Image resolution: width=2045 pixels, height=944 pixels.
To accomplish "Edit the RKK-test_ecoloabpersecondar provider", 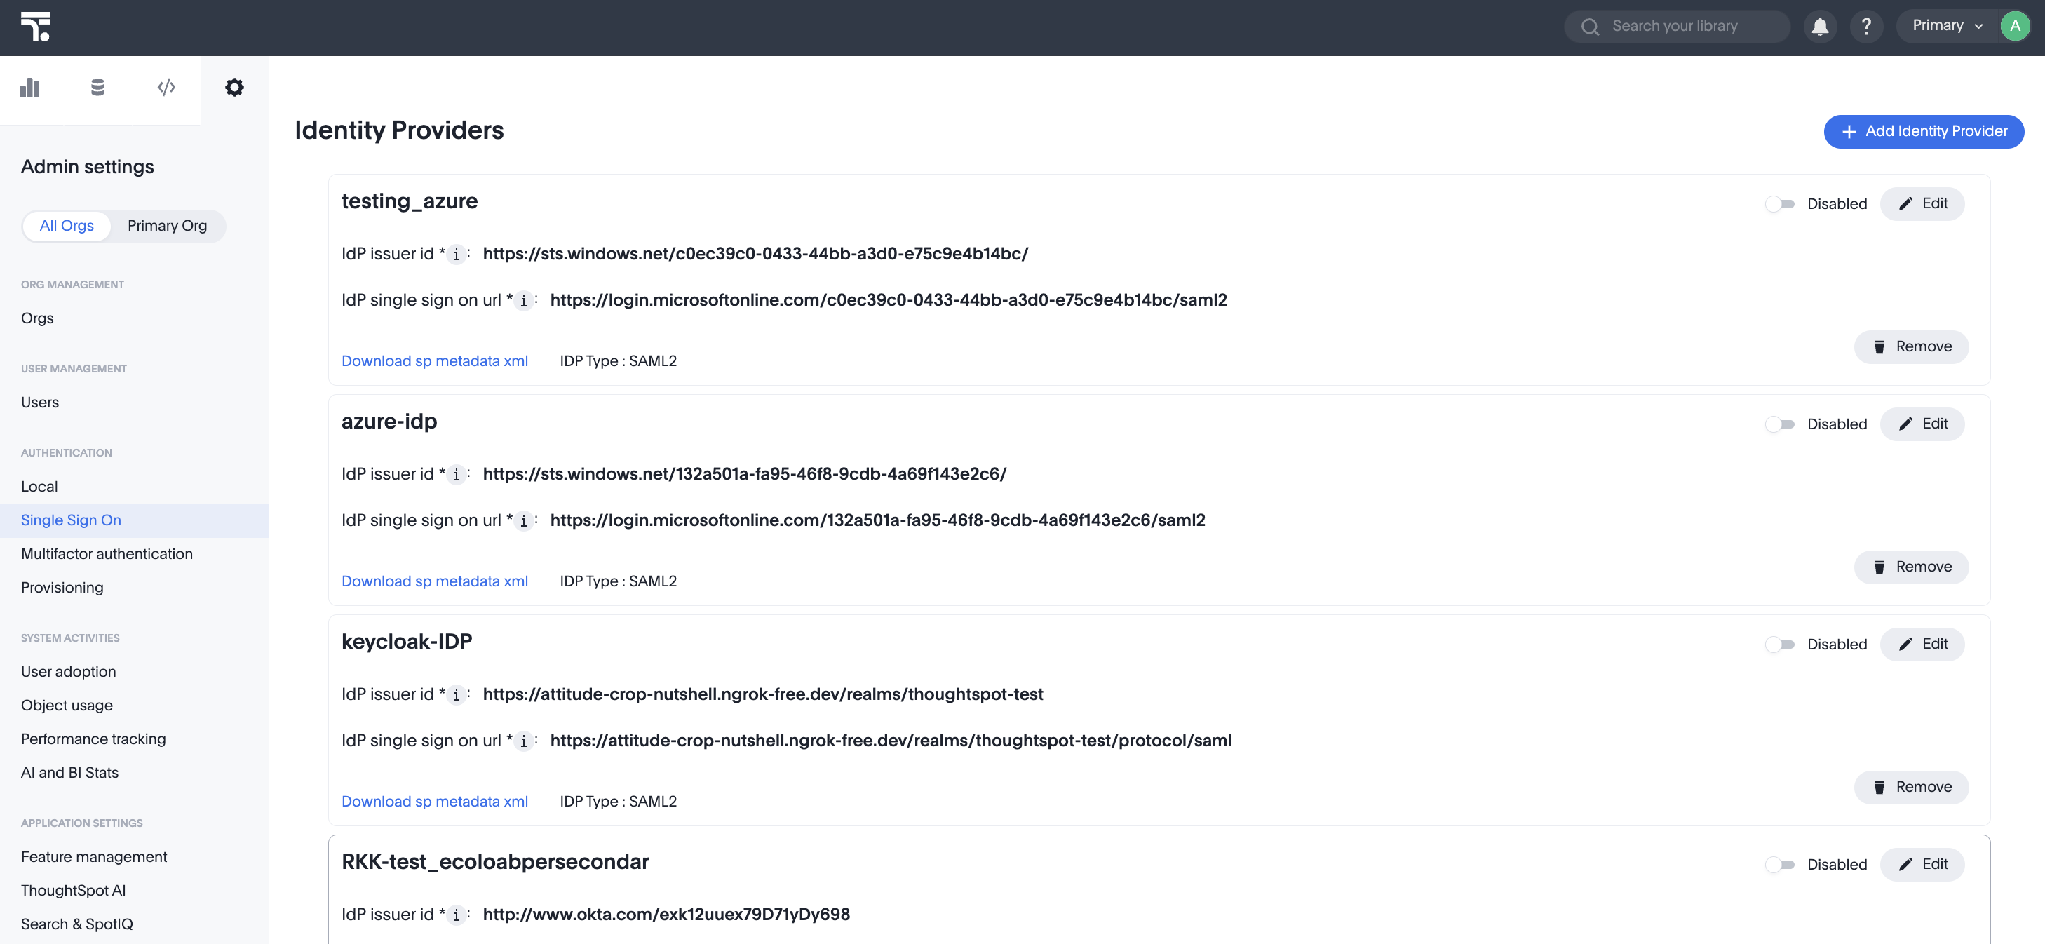I will 1922,864.
